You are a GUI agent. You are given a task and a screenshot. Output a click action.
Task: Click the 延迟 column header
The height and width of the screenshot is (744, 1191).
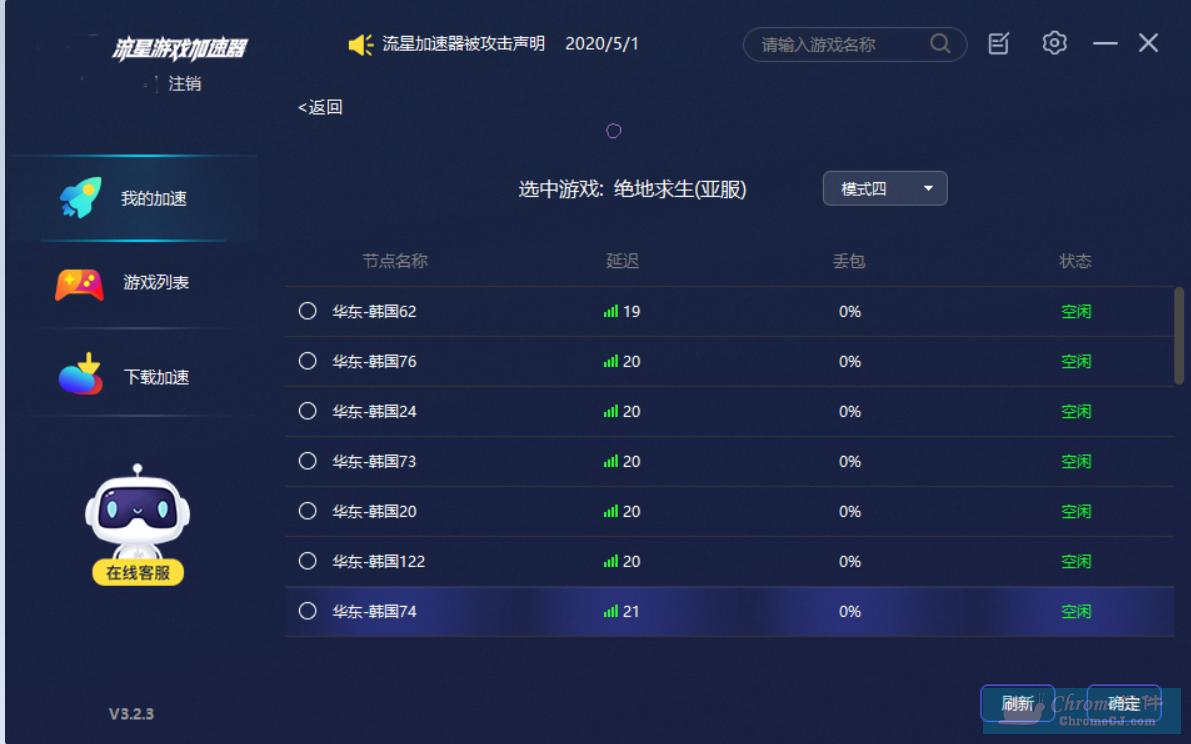[622, 261]
